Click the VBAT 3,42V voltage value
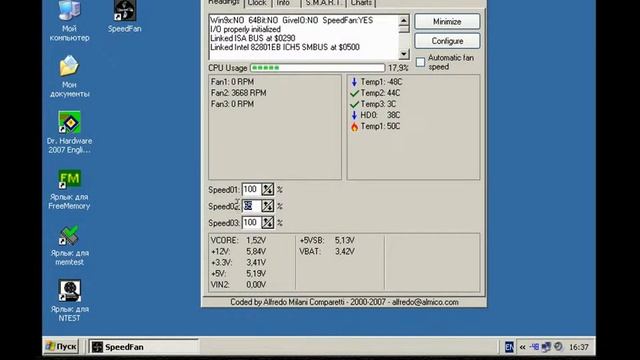This screenshot has width=640, height=360. tap(345, 251)
